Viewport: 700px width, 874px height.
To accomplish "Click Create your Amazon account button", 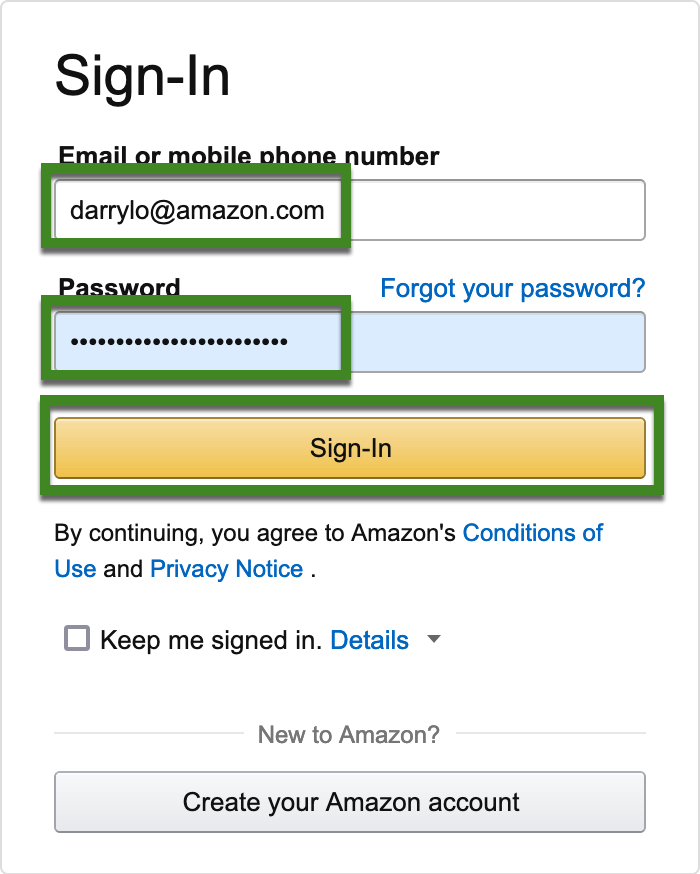I will click(x=350, y=802).
